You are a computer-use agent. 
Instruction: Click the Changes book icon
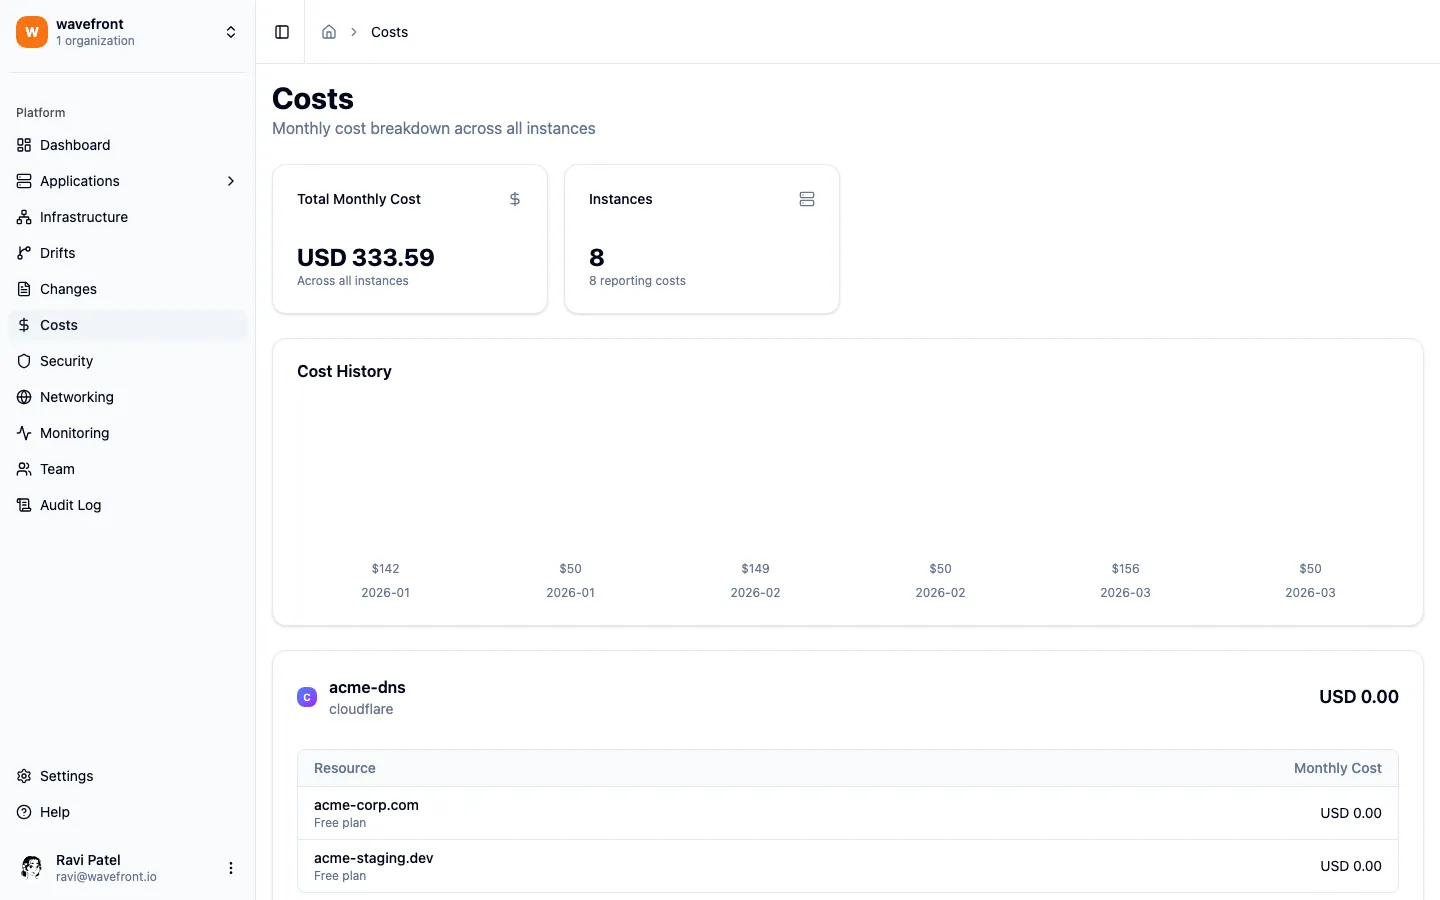pos(23,289)
